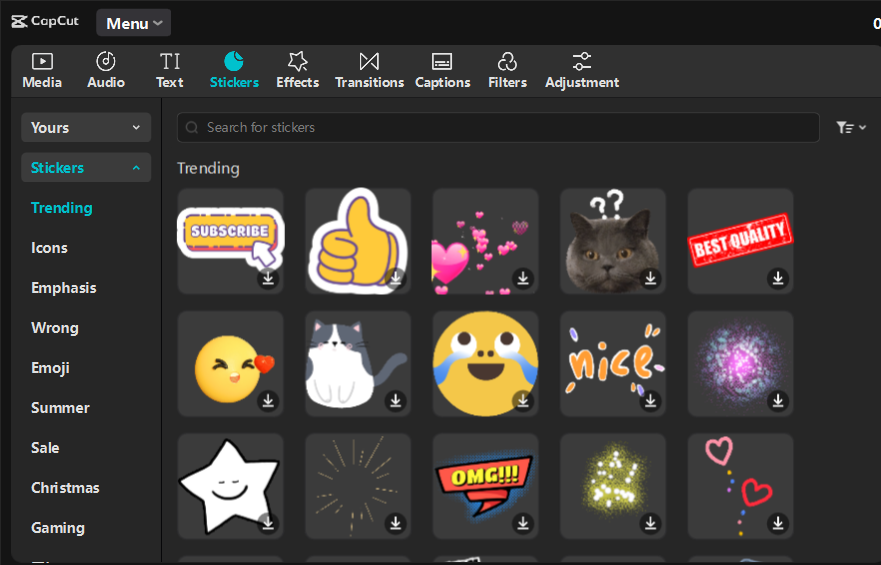Open the Menu dropdown
The image size is (881, 565).
133,23
